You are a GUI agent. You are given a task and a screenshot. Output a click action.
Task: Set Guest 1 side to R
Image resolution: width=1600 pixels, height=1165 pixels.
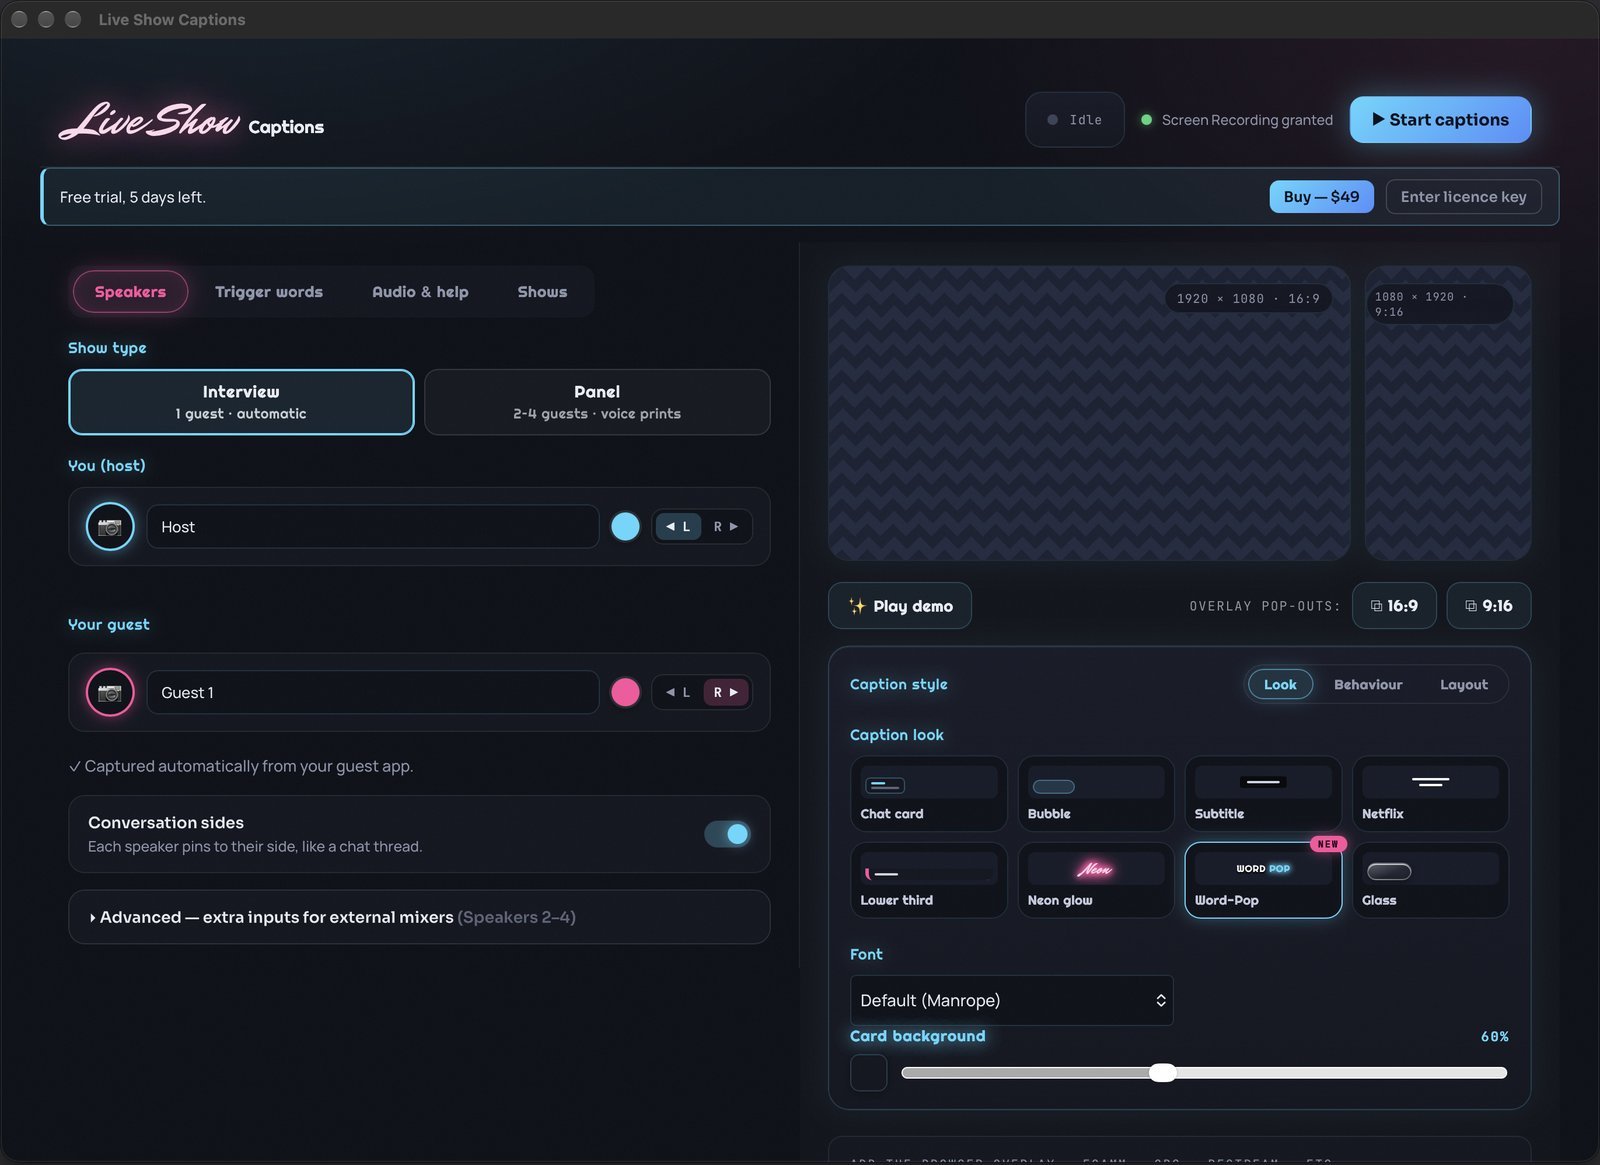pos(726,692)
